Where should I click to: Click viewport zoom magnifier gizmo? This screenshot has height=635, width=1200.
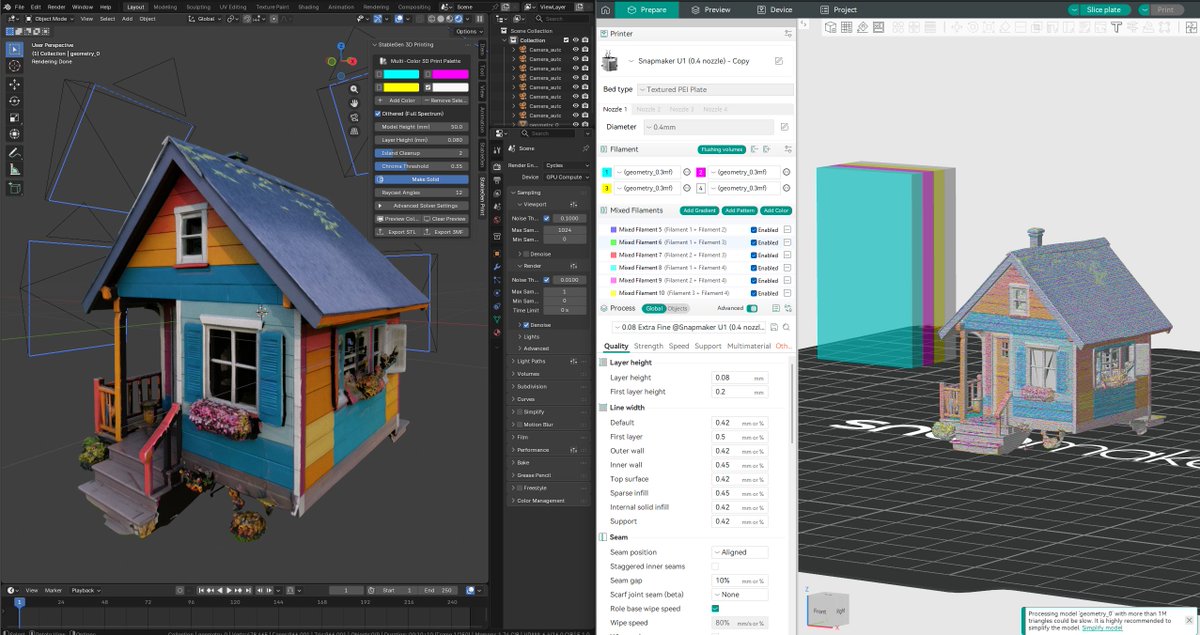(354, 88)
